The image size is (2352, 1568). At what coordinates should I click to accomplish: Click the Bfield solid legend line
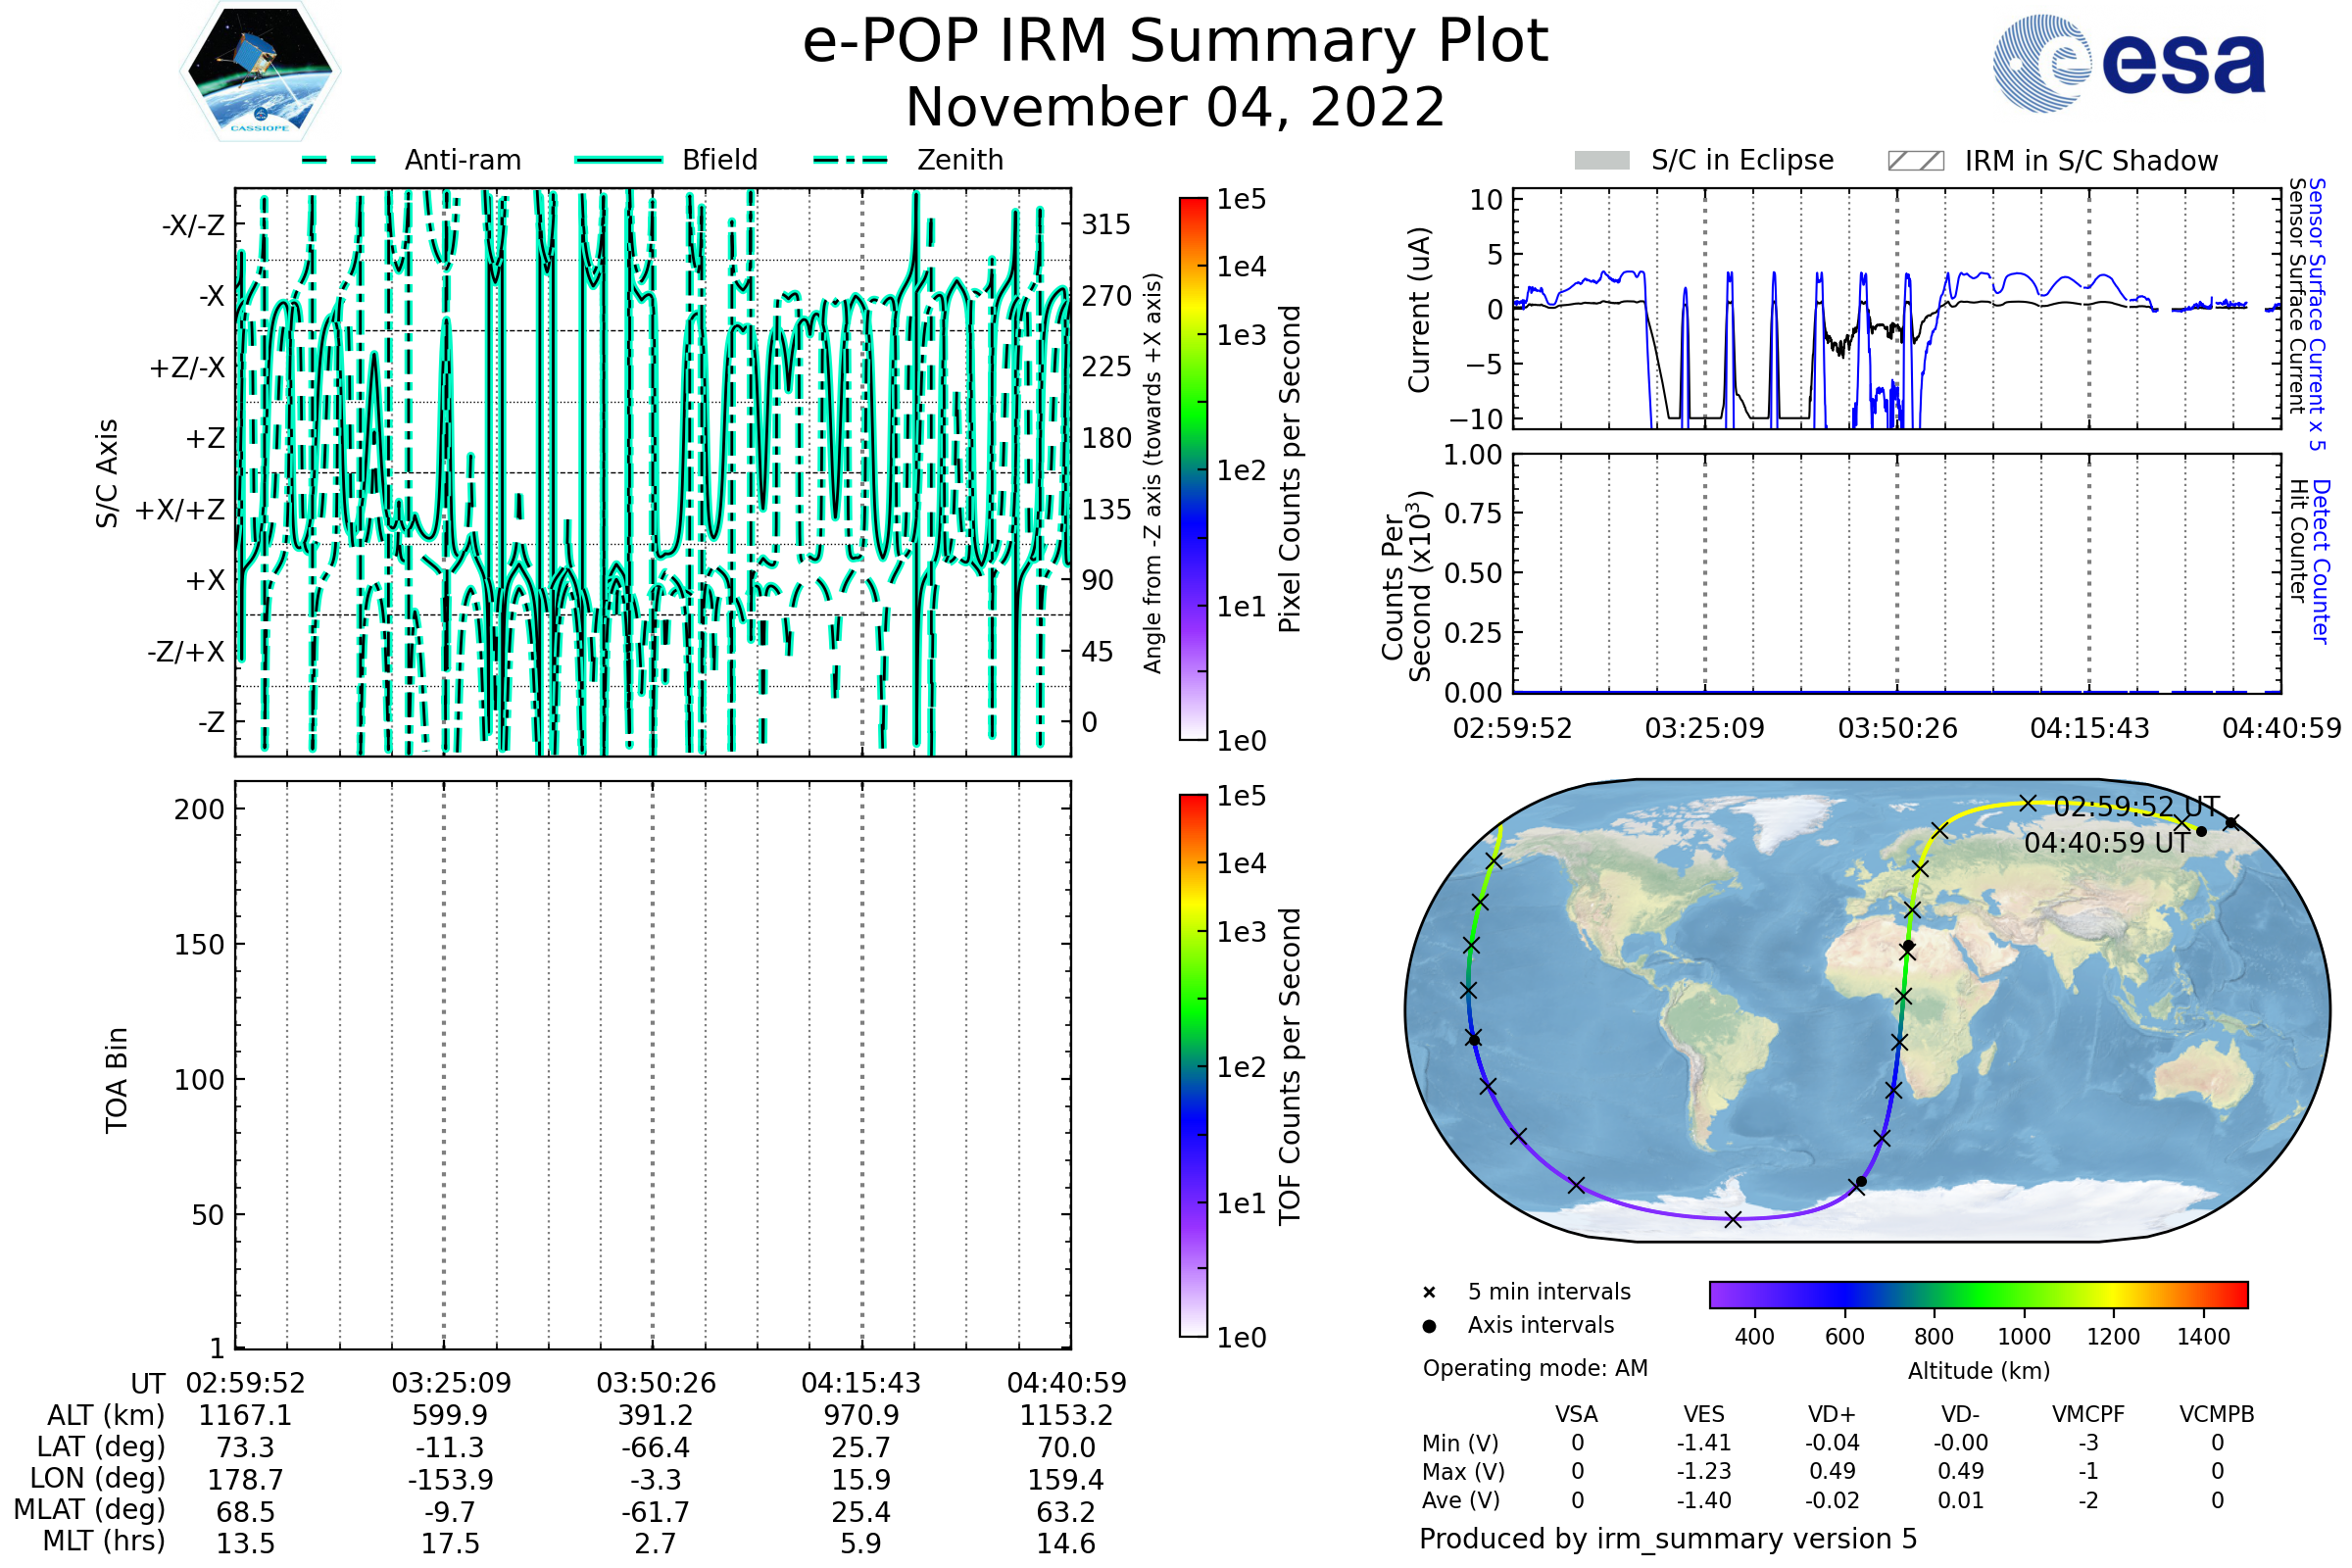[x=618, y=160]
